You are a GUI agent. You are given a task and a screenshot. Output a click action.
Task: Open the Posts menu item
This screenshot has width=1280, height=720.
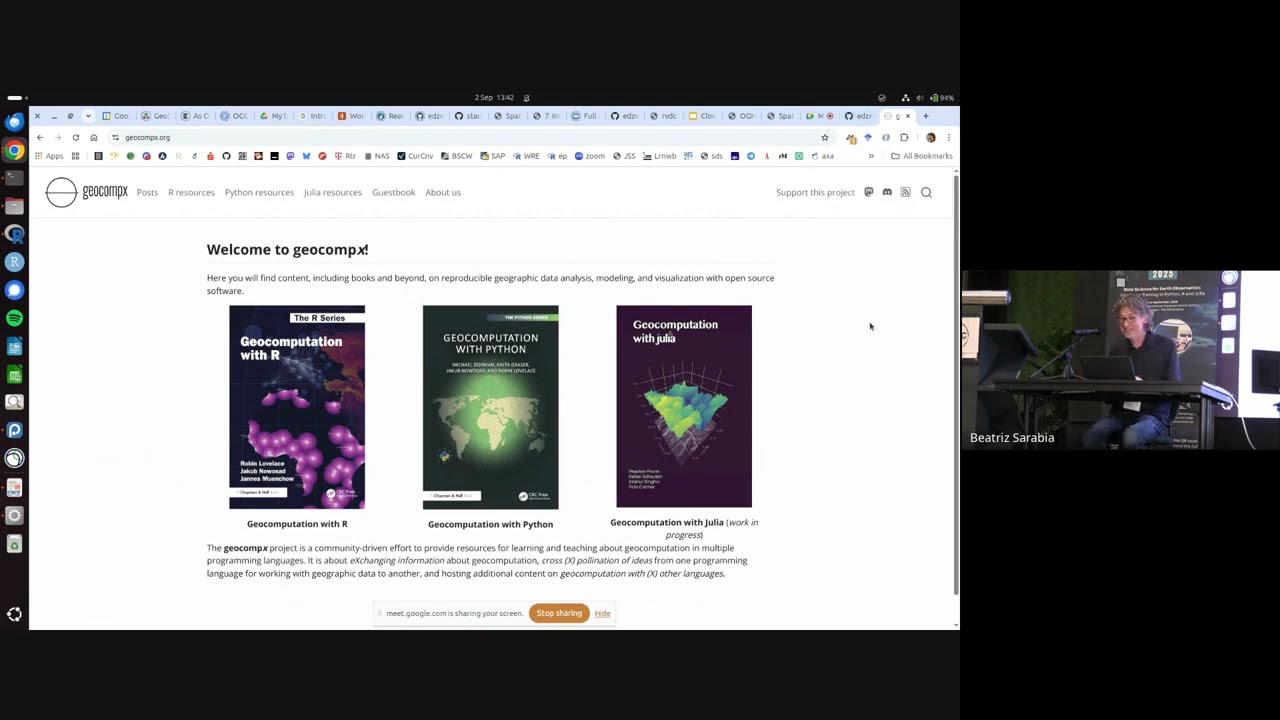(x=147, y=192)
